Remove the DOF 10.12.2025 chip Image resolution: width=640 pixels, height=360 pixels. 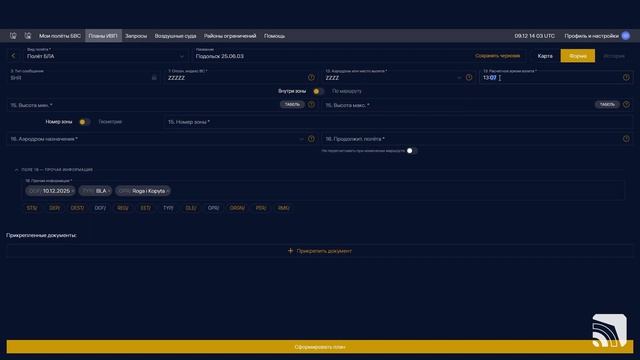73,191
